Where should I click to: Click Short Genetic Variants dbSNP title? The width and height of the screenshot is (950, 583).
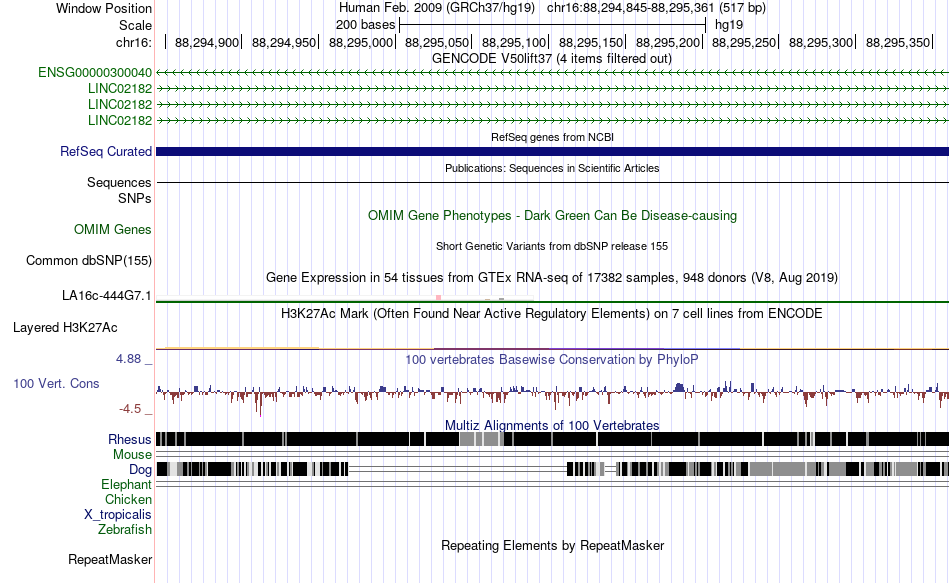(x=552, y=247)
